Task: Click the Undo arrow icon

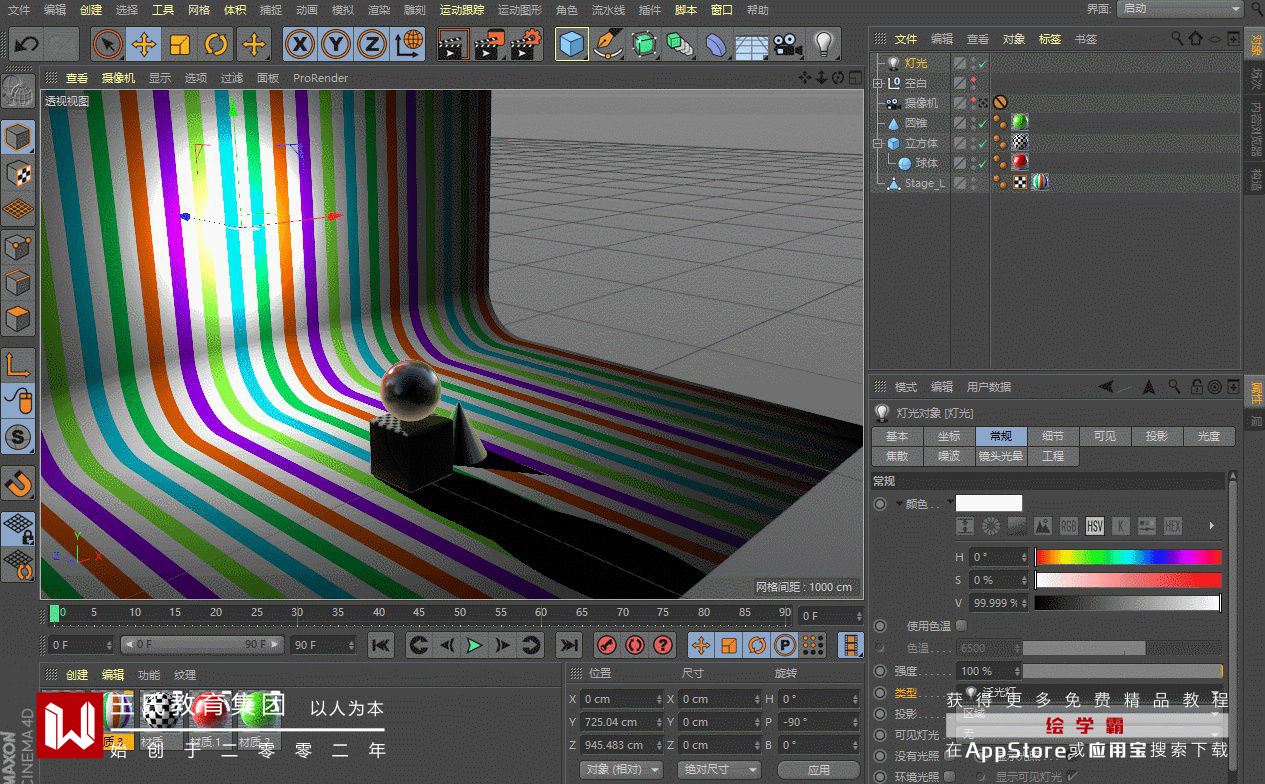Action: coord(26,44)
